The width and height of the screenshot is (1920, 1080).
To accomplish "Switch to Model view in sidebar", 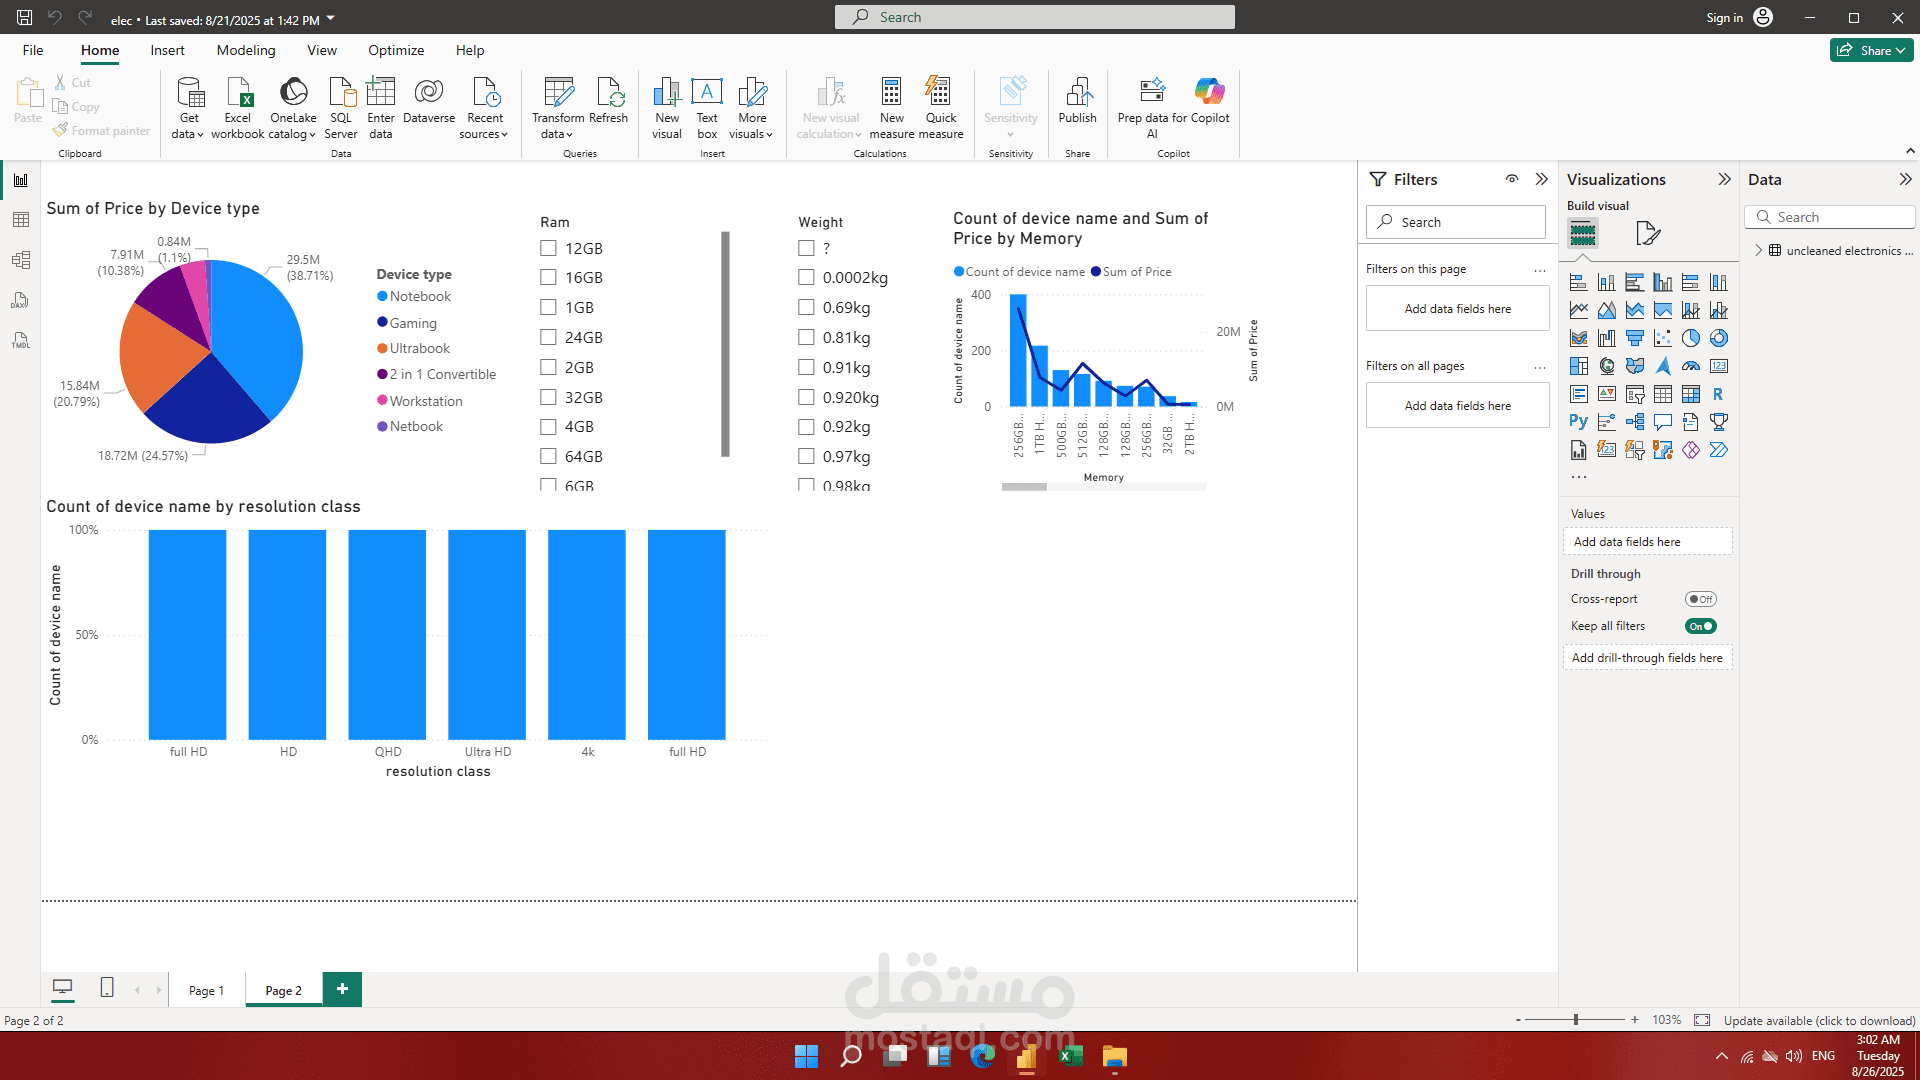I will (20, 260).
